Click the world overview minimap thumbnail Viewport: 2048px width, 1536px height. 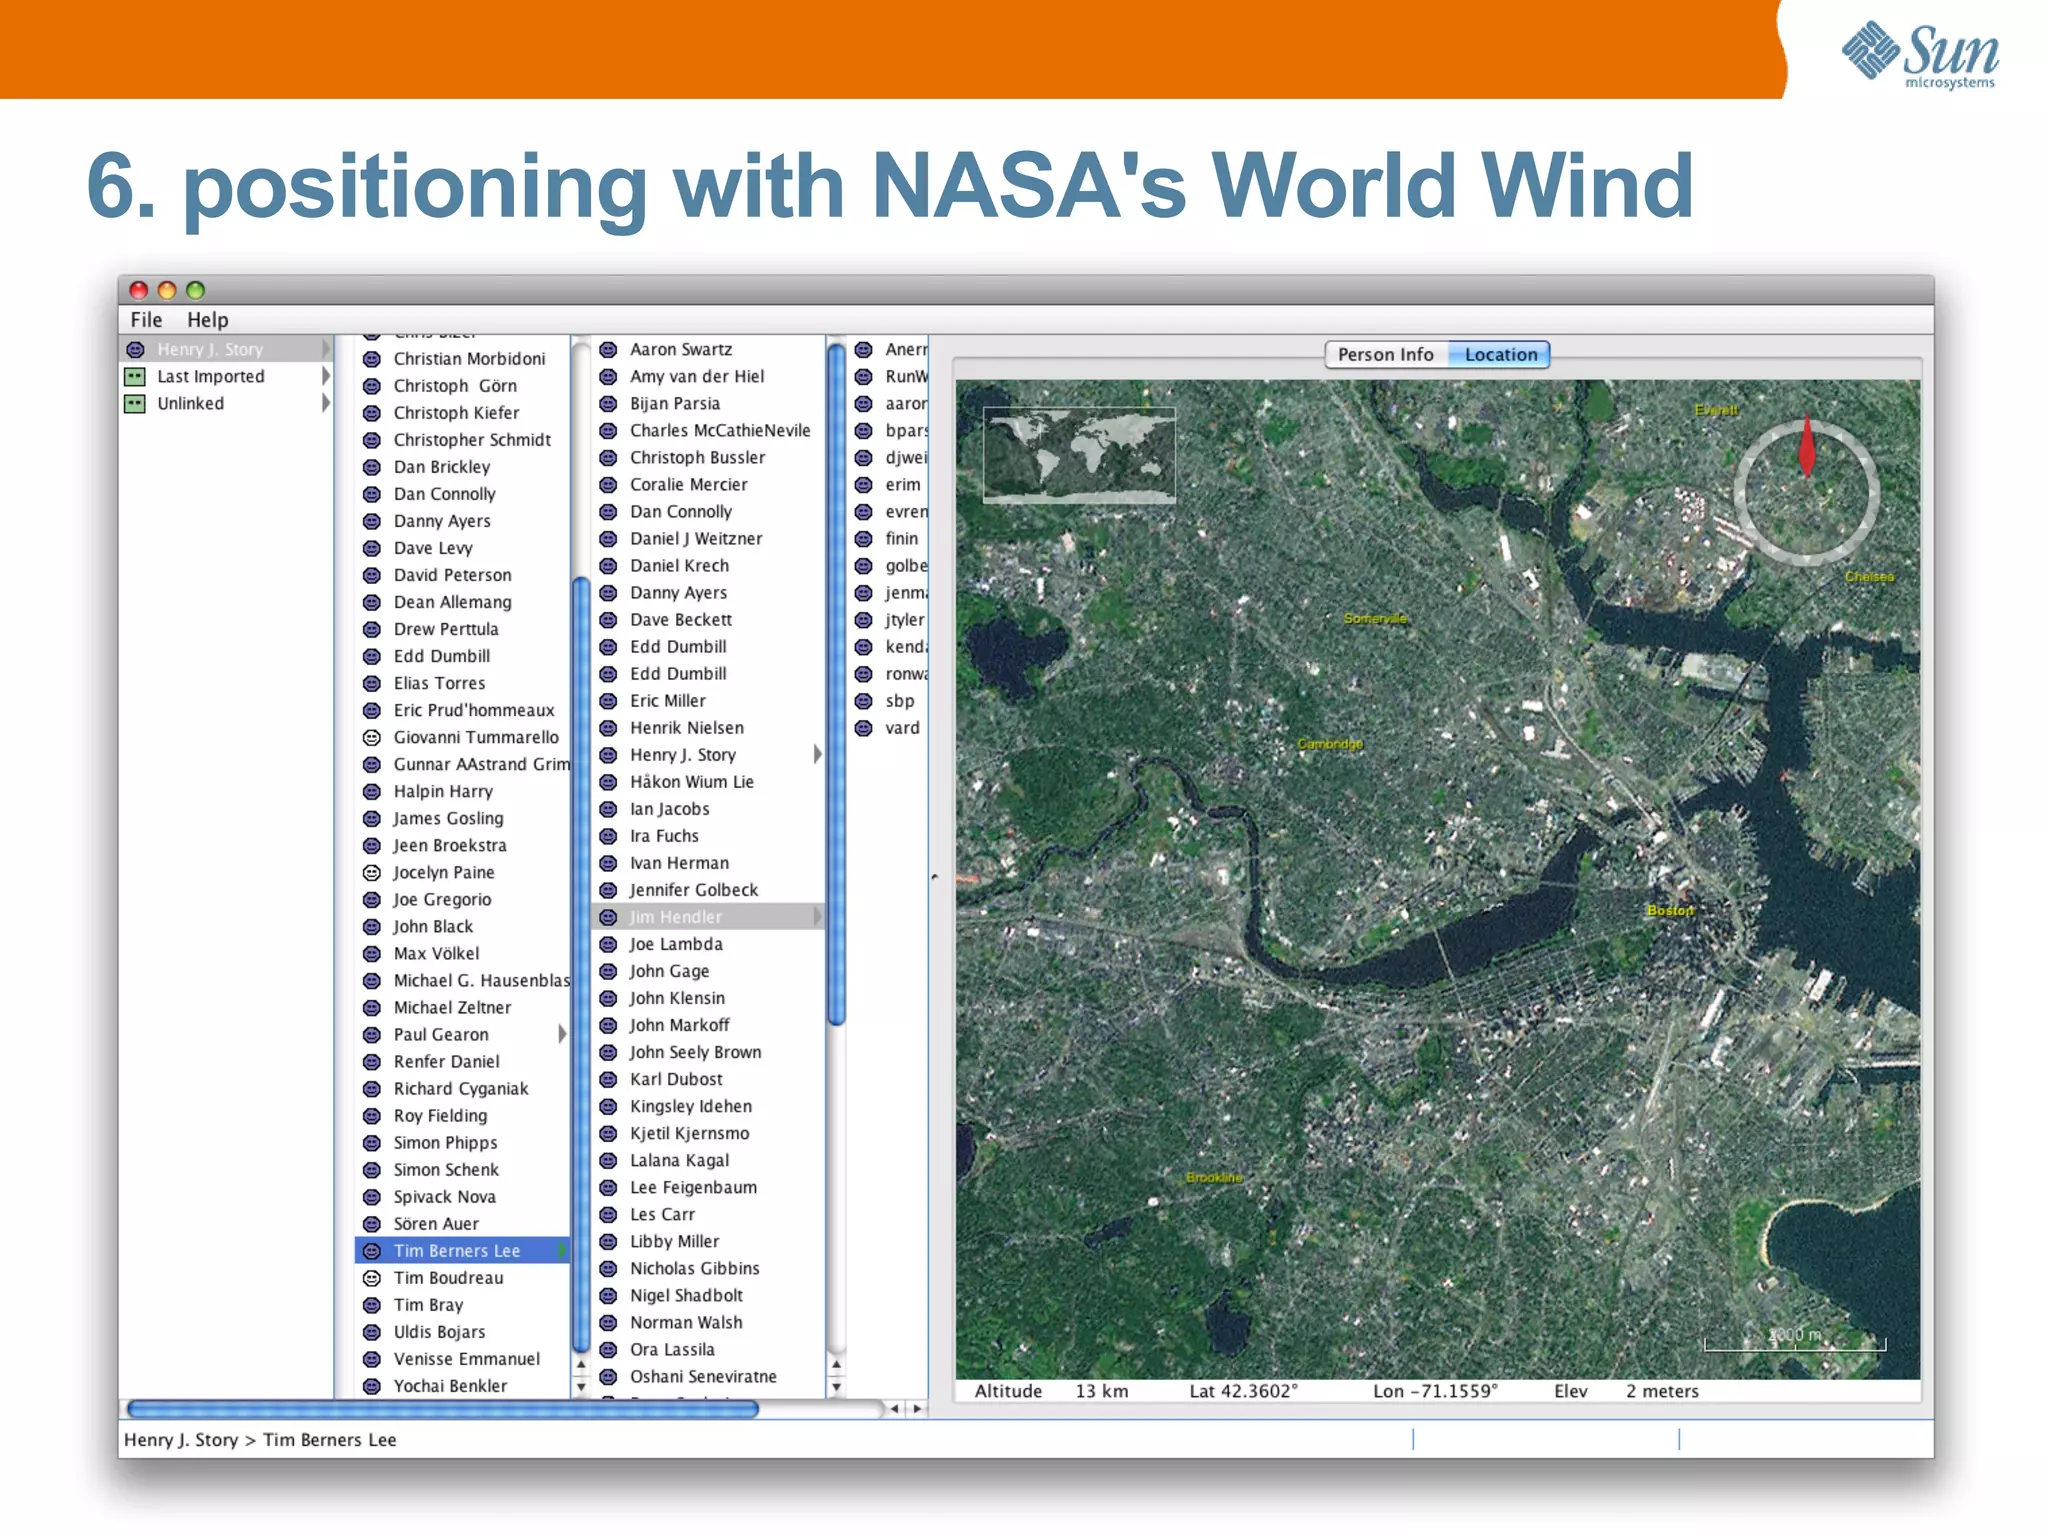click(x=1078, y=455)
